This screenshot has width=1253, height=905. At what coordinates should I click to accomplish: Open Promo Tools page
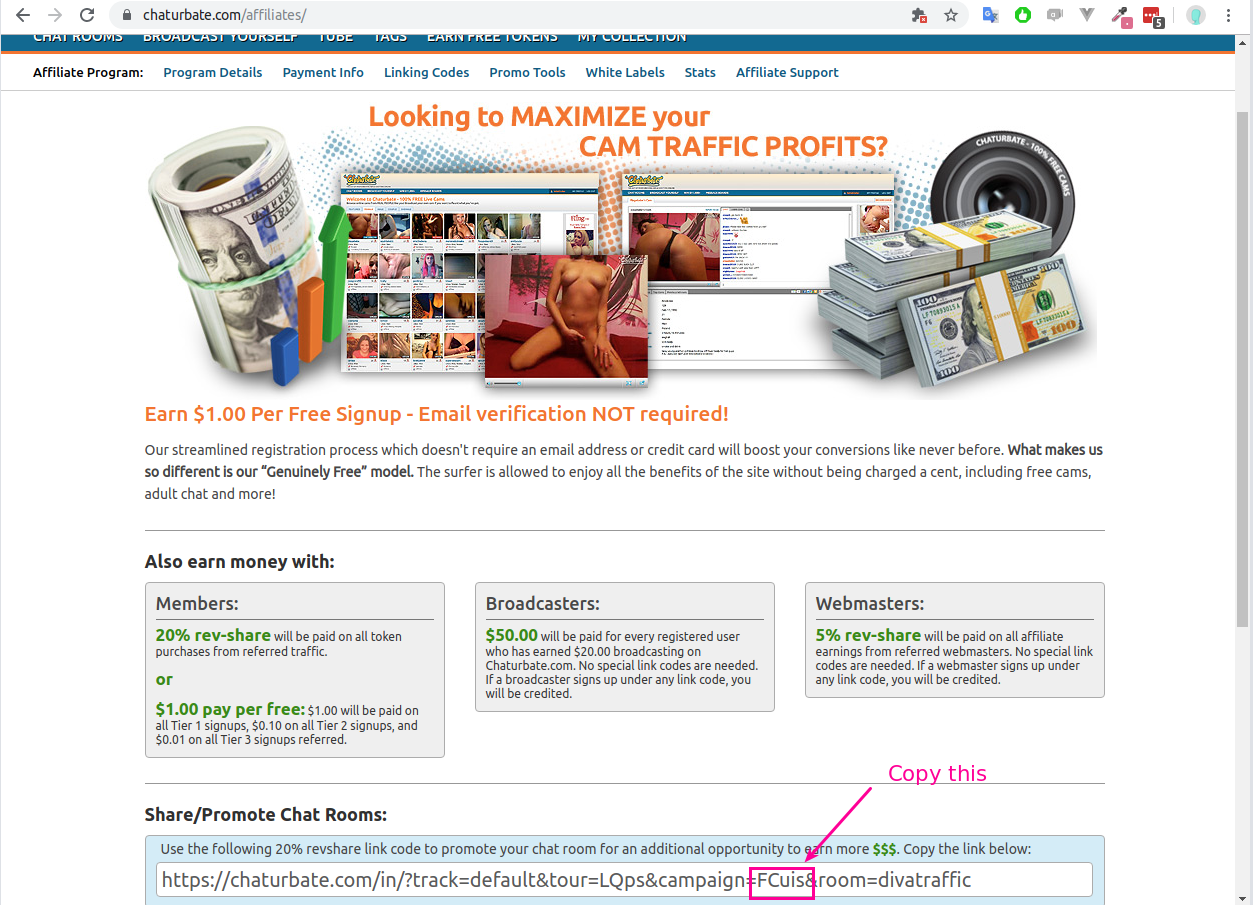pos(527,72)
